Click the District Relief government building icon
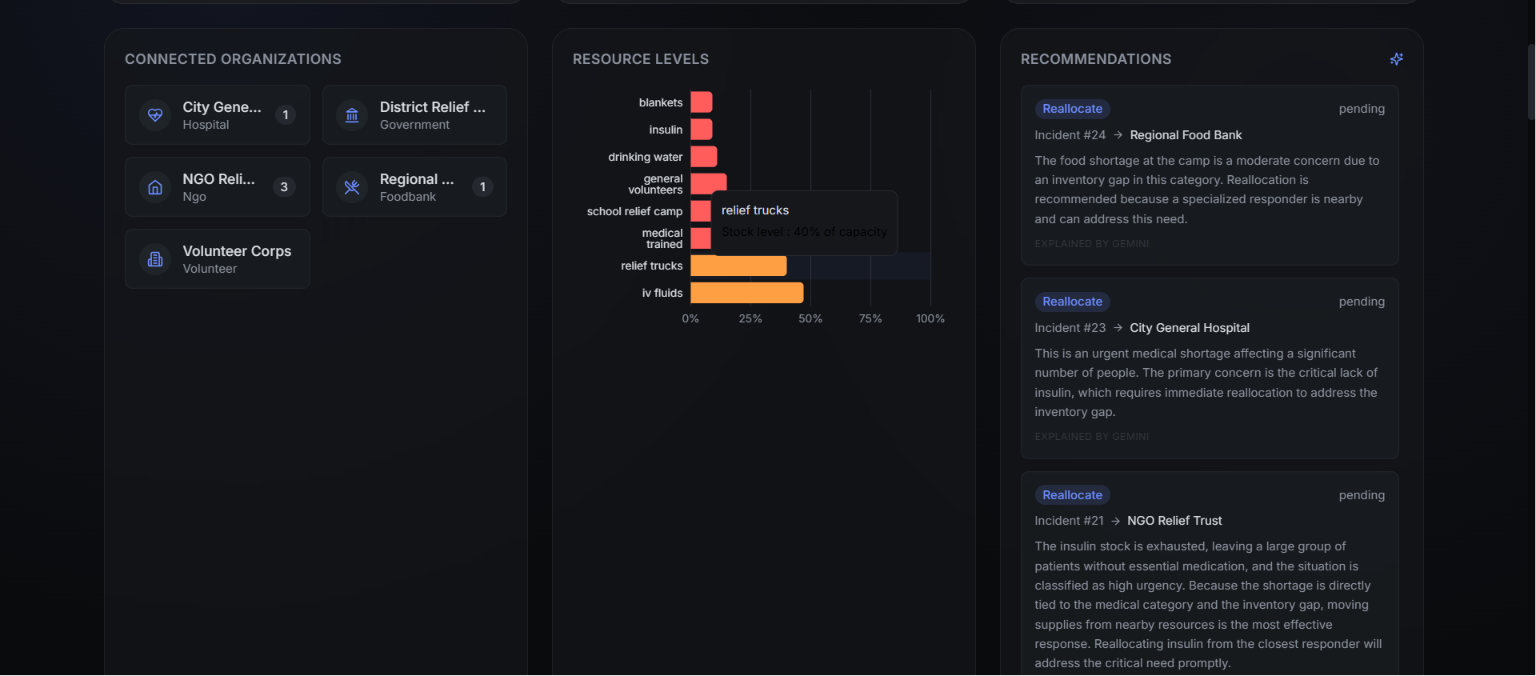1536x676 pixels. click(352, 115)
